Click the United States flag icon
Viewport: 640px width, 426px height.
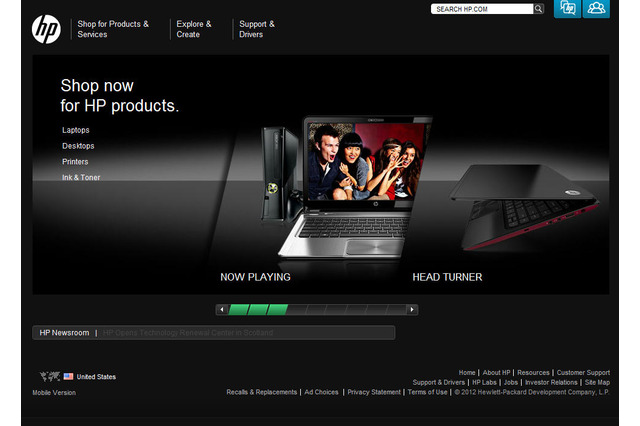[68, 376]
